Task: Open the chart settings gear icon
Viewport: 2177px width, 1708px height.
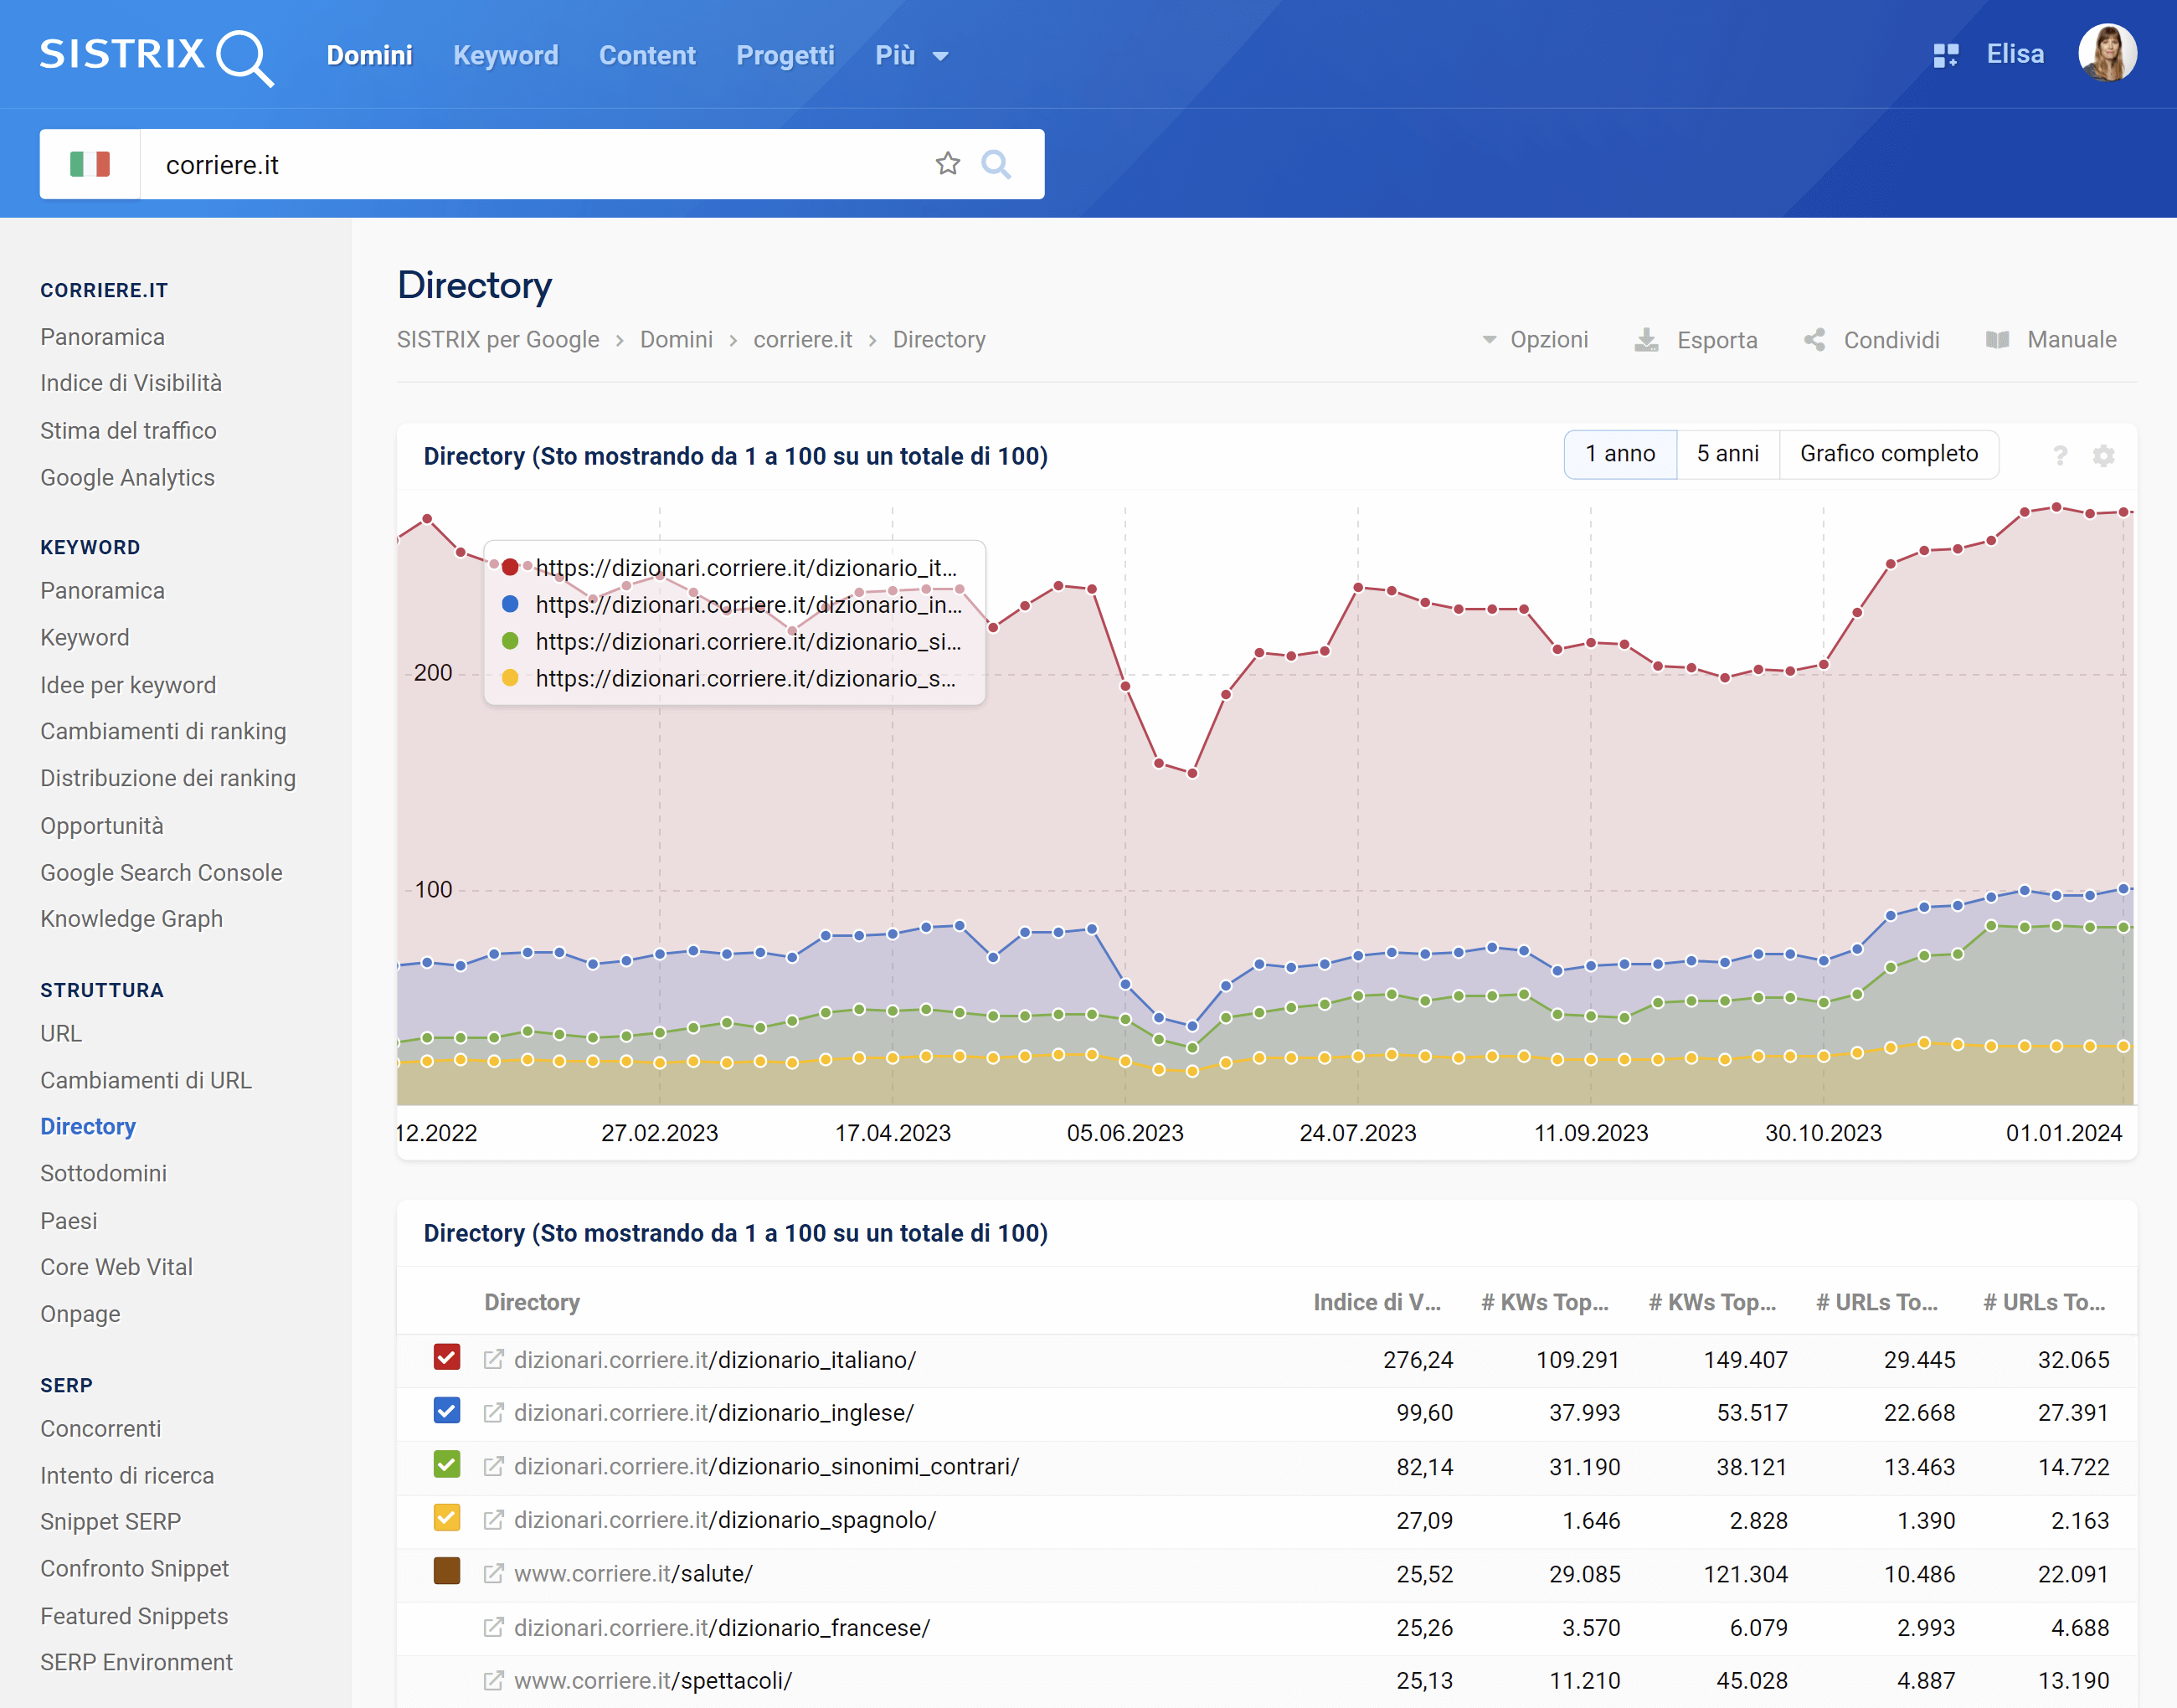Action: [2103, 456]
